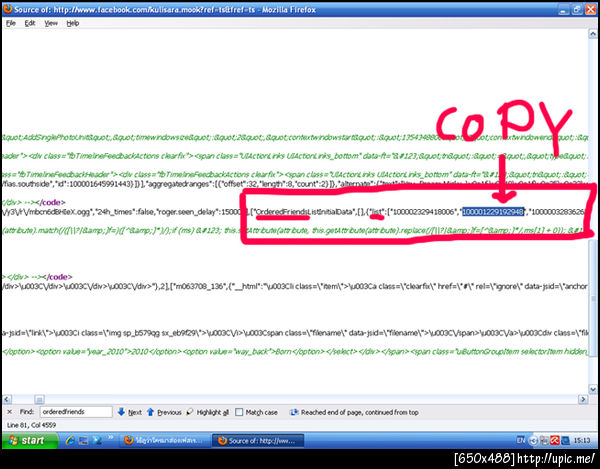Image resolution: width=600 pixels, height=469 pixels.
Task: Click the red antivirus tray icon
Action: coord(554,441)
